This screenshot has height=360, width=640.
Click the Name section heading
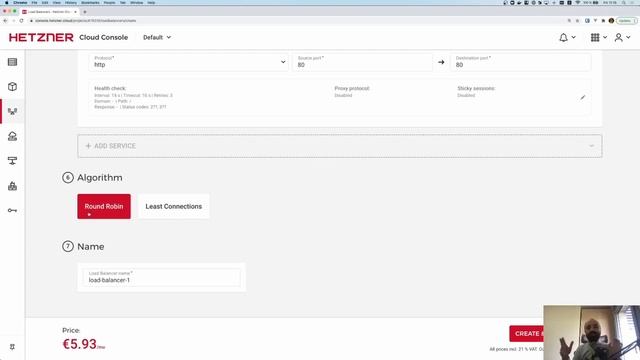tap(91, 247)
